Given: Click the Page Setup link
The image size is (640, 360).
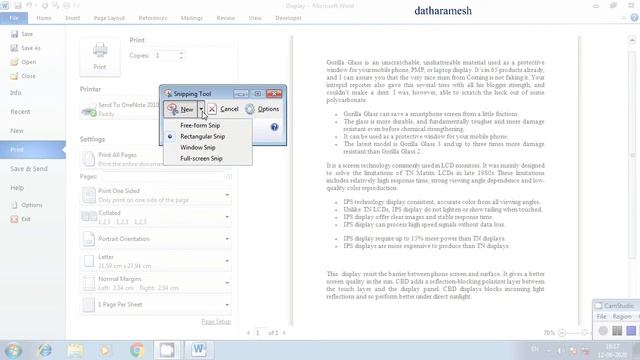Looking at the screenshot, I should click(216, 322).
